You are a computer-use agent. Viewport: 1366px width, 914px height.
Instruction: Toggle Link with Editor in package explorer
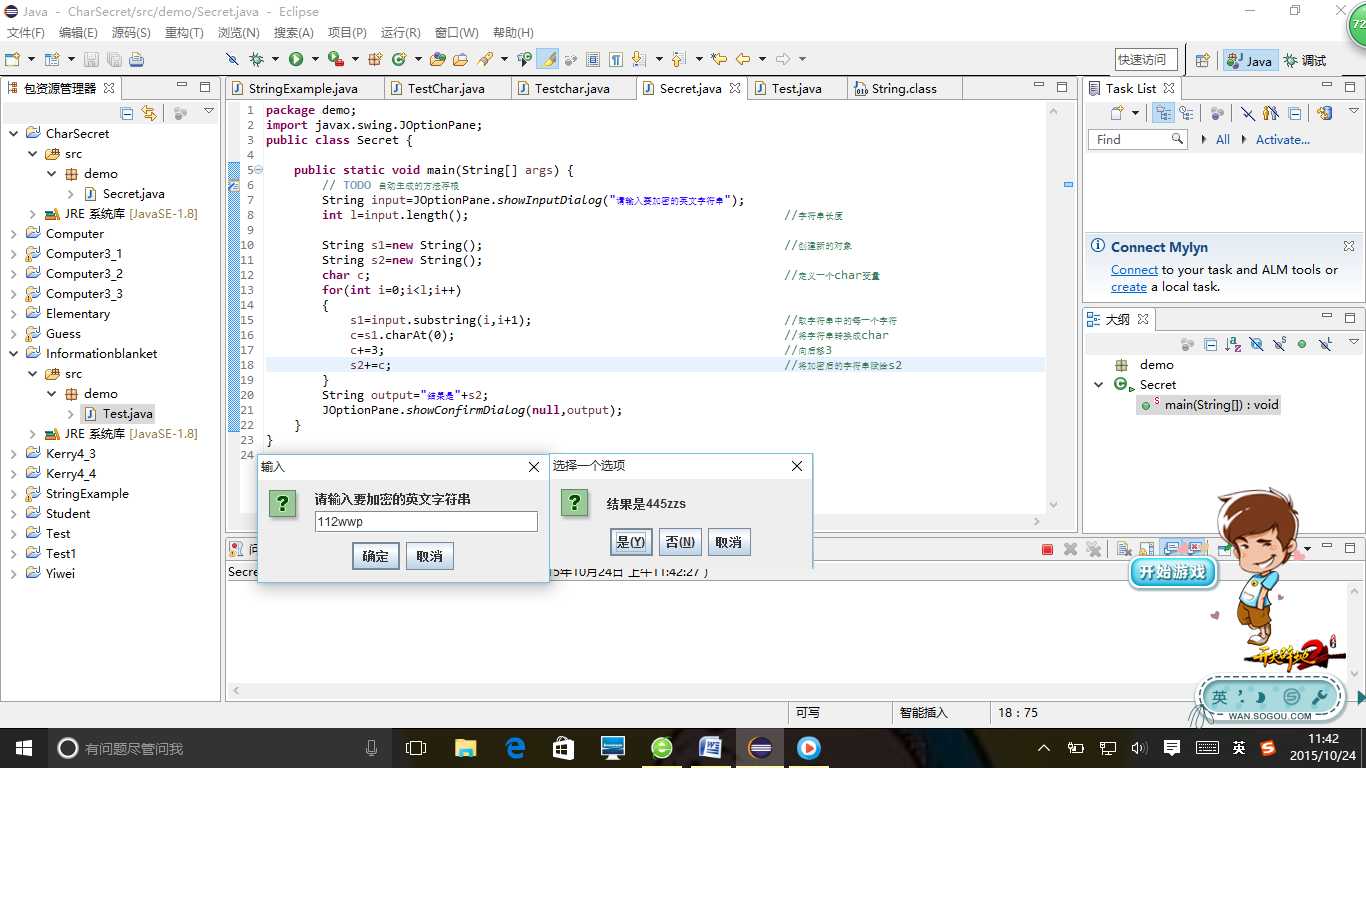149,113
